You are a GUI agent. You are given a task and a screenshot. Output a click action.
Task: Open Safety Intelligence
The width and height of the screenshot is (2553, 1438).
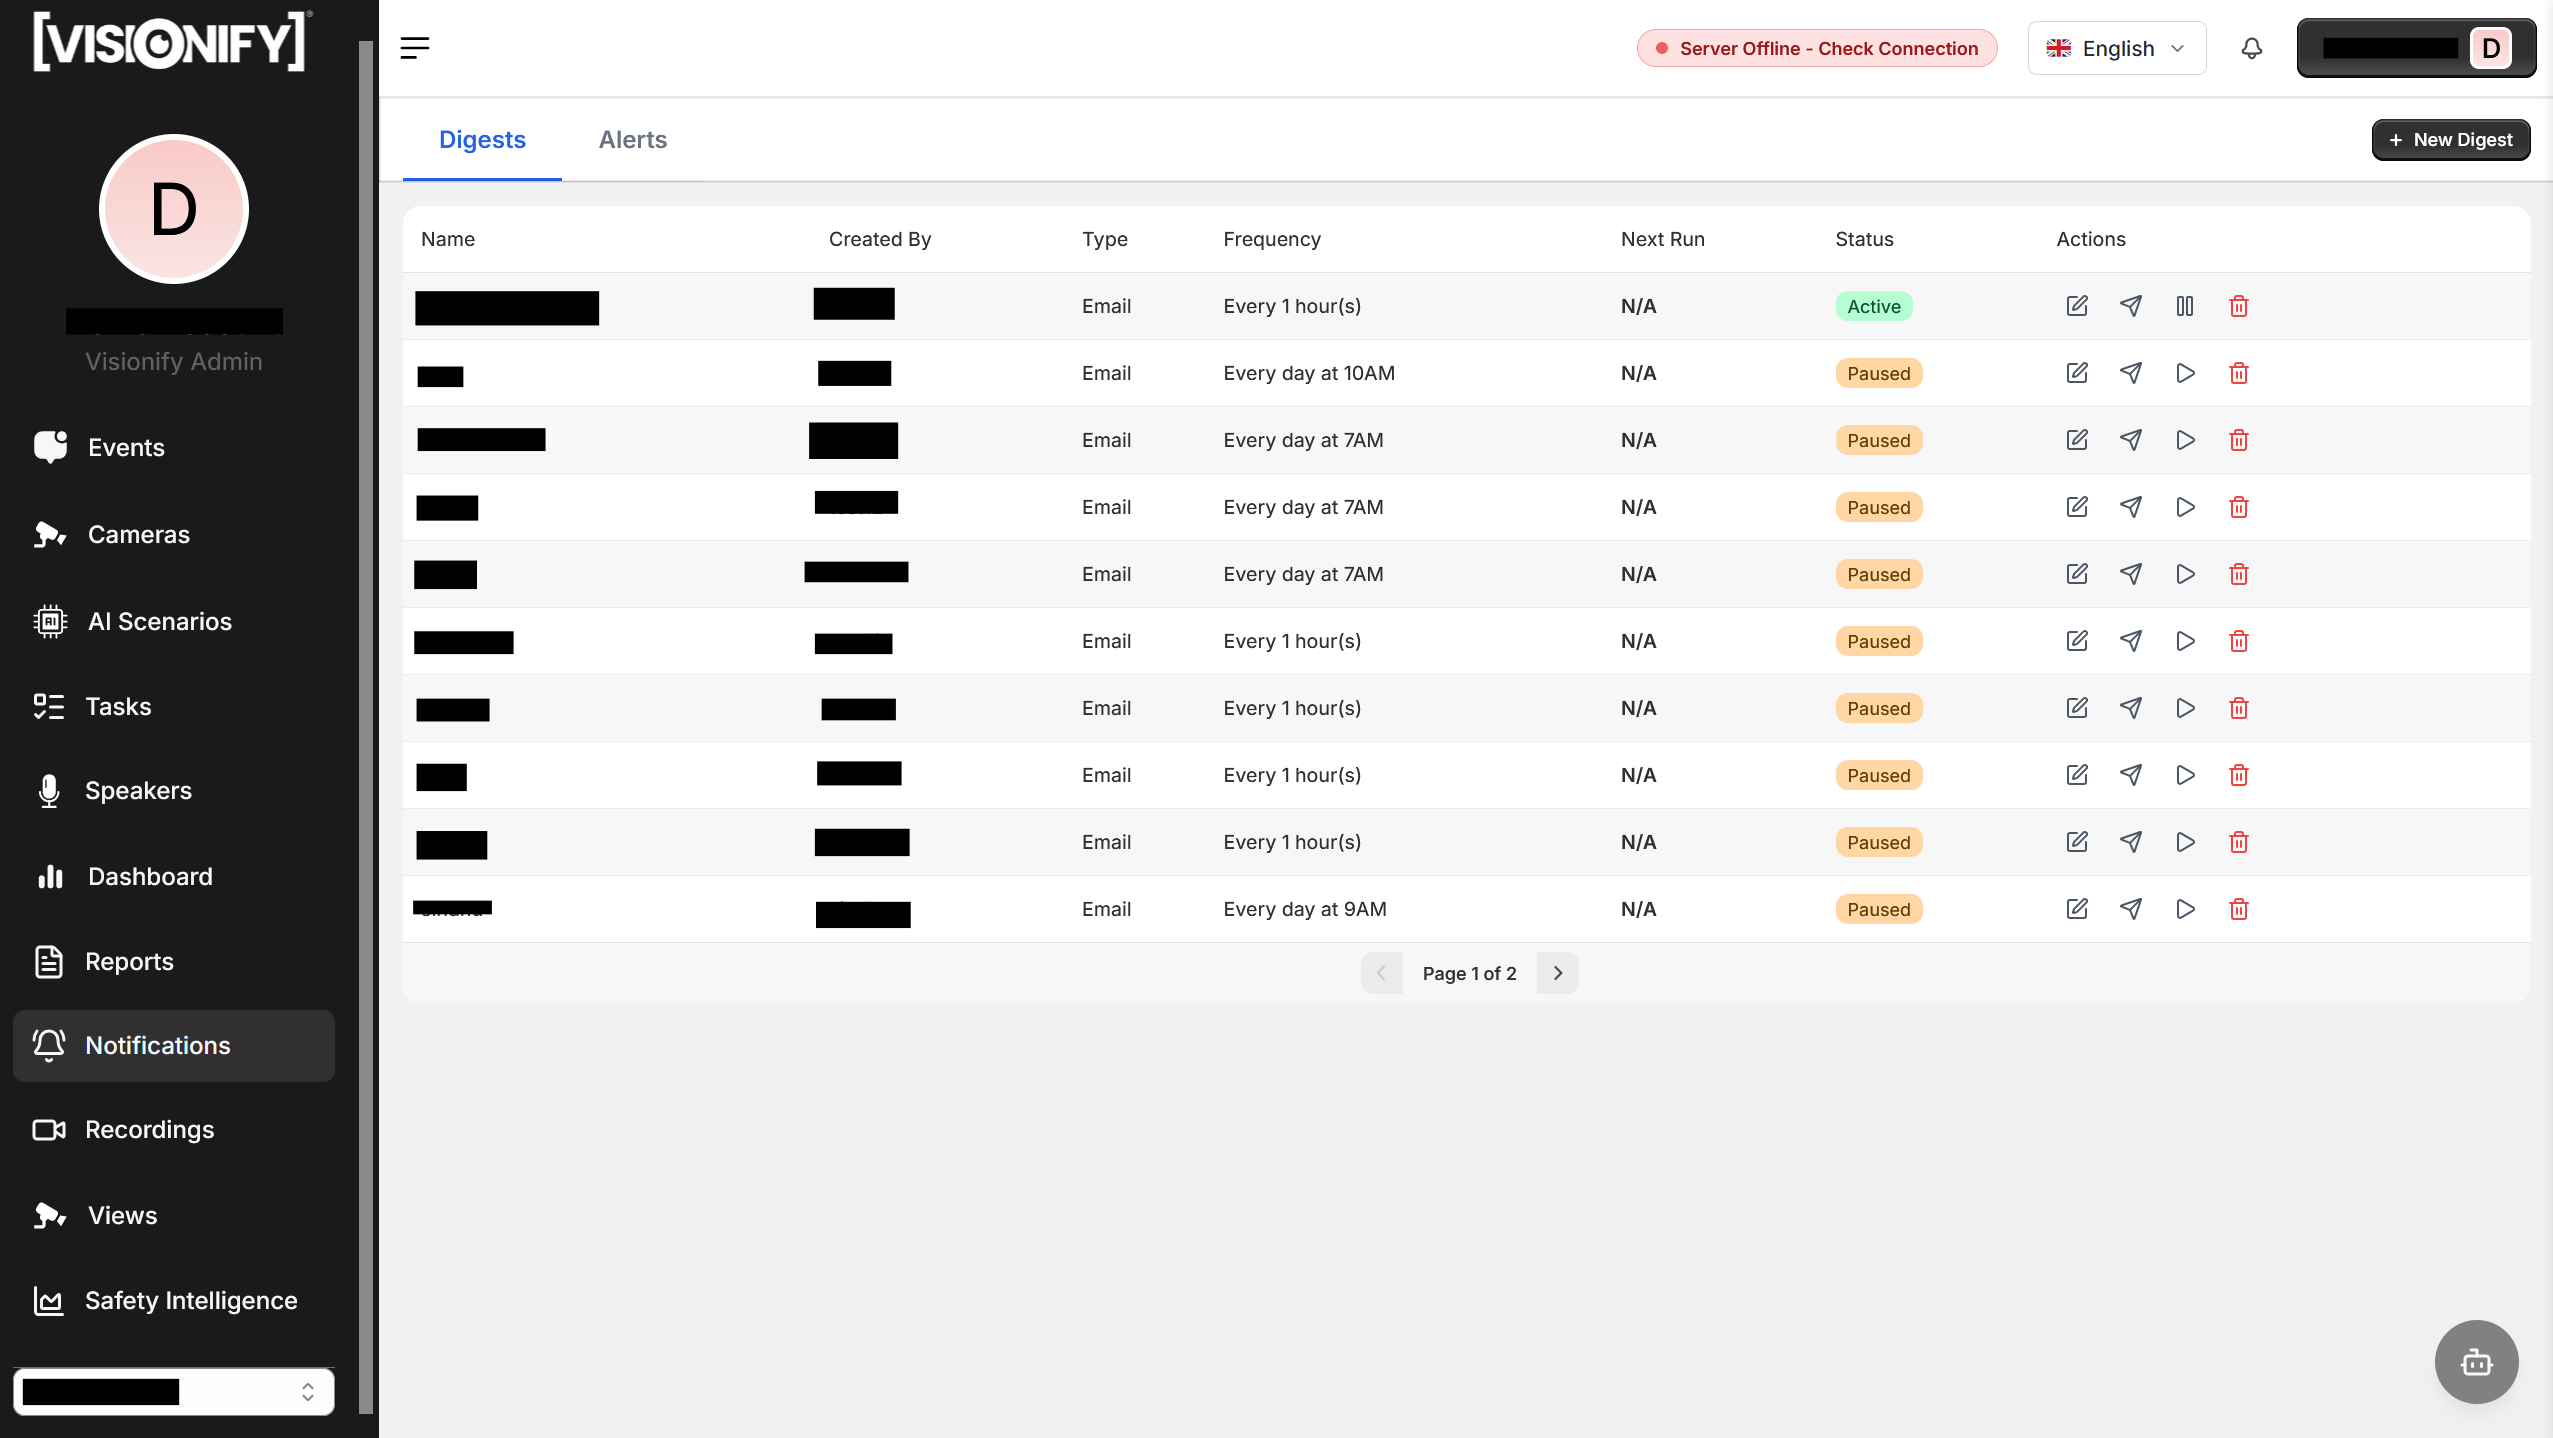pyautogui.click(x=174, y=1300)
